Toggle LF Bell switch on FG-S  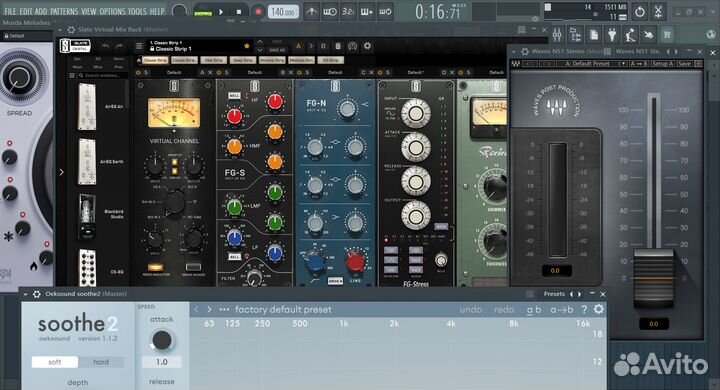tap(234, 256)
